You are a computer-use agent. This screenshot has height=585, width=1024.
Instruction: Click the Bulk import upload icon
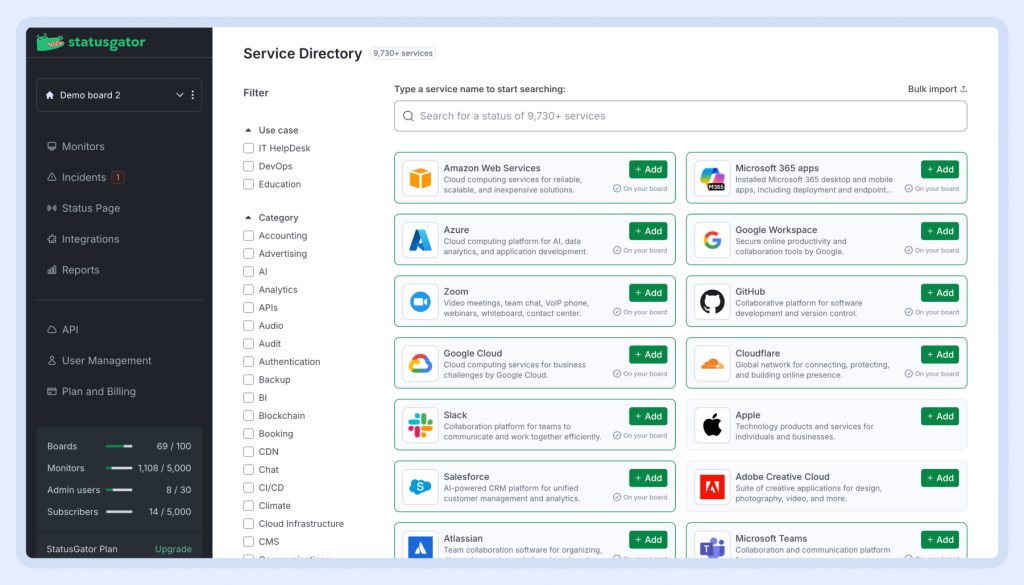coord(963,89)
